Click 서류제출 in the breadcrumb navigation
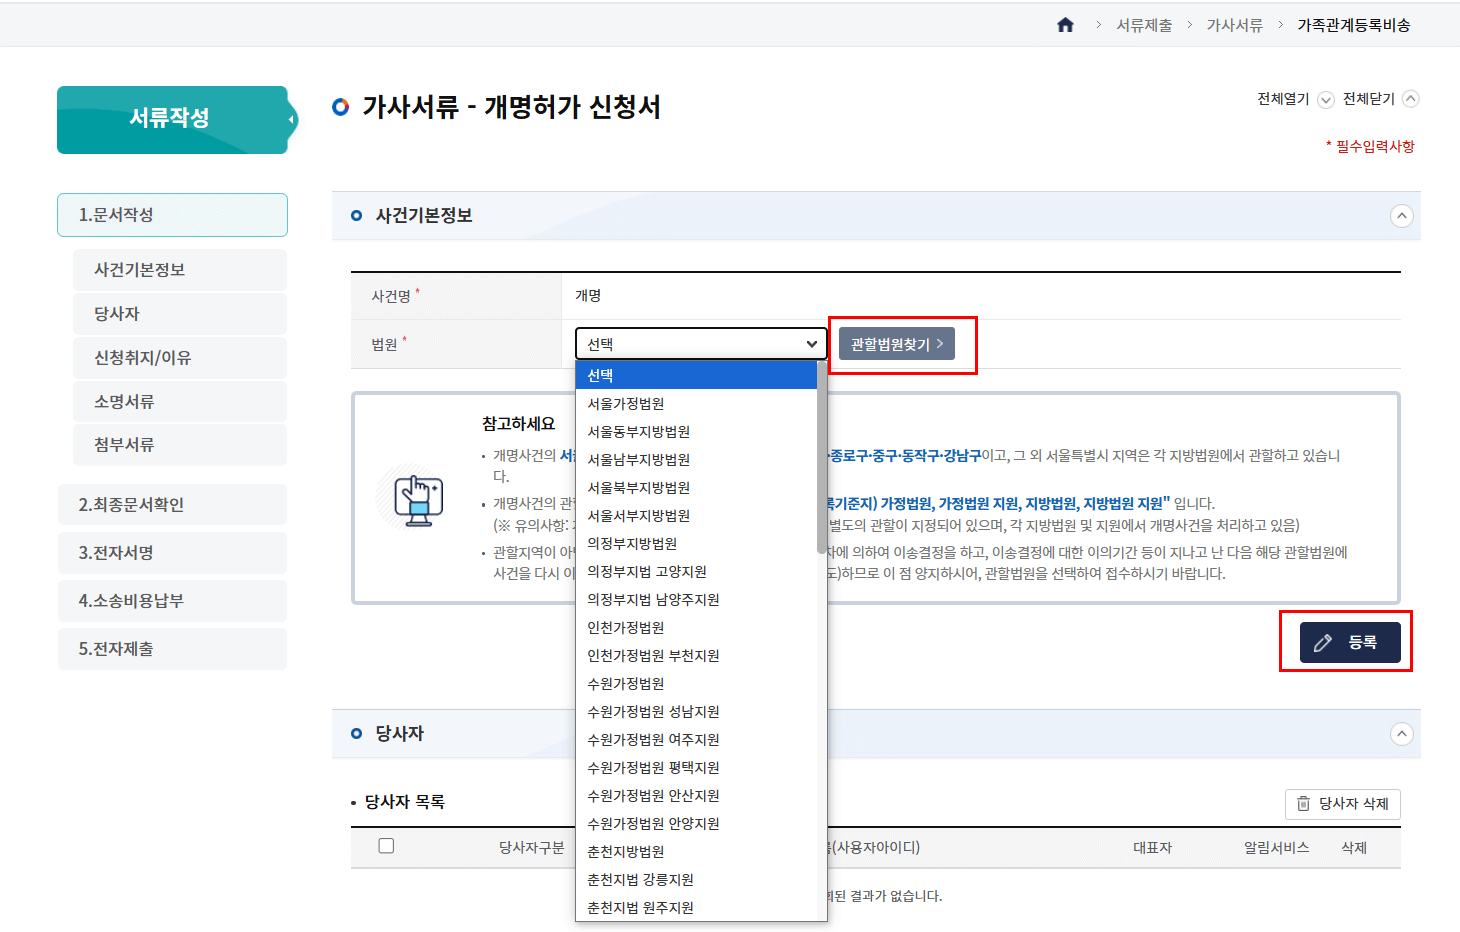1460x932 pixels. point(1144,25)
